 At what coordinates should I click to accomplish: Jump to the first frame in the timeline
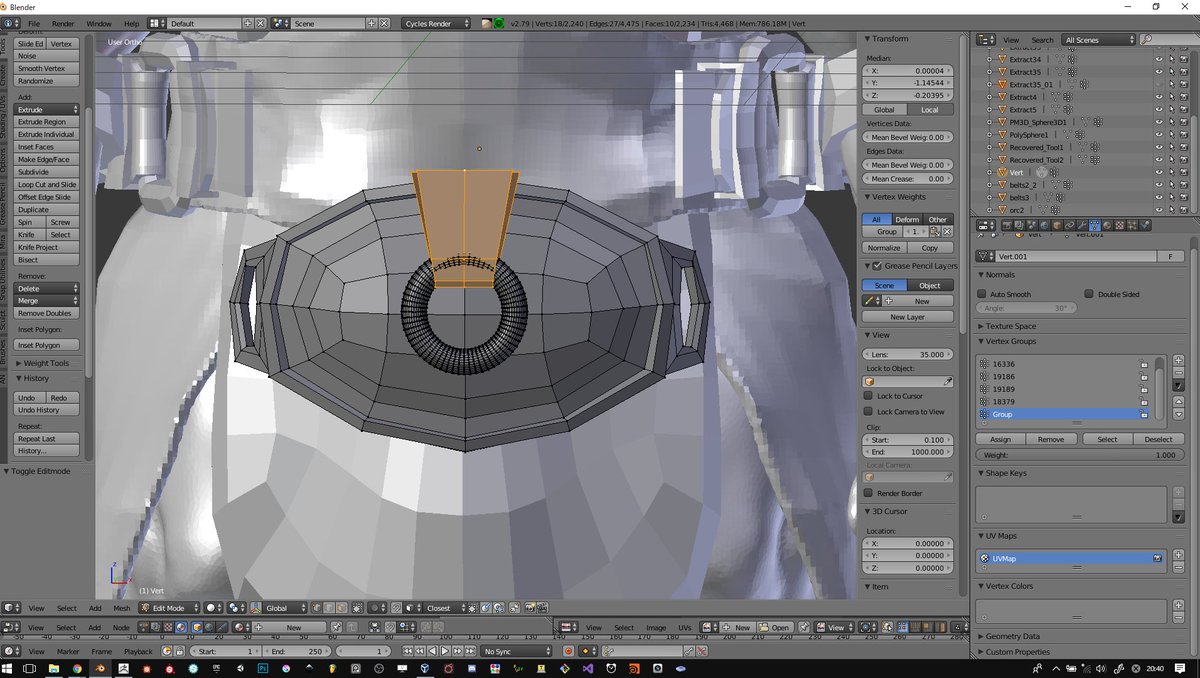(x=407, y=651)
